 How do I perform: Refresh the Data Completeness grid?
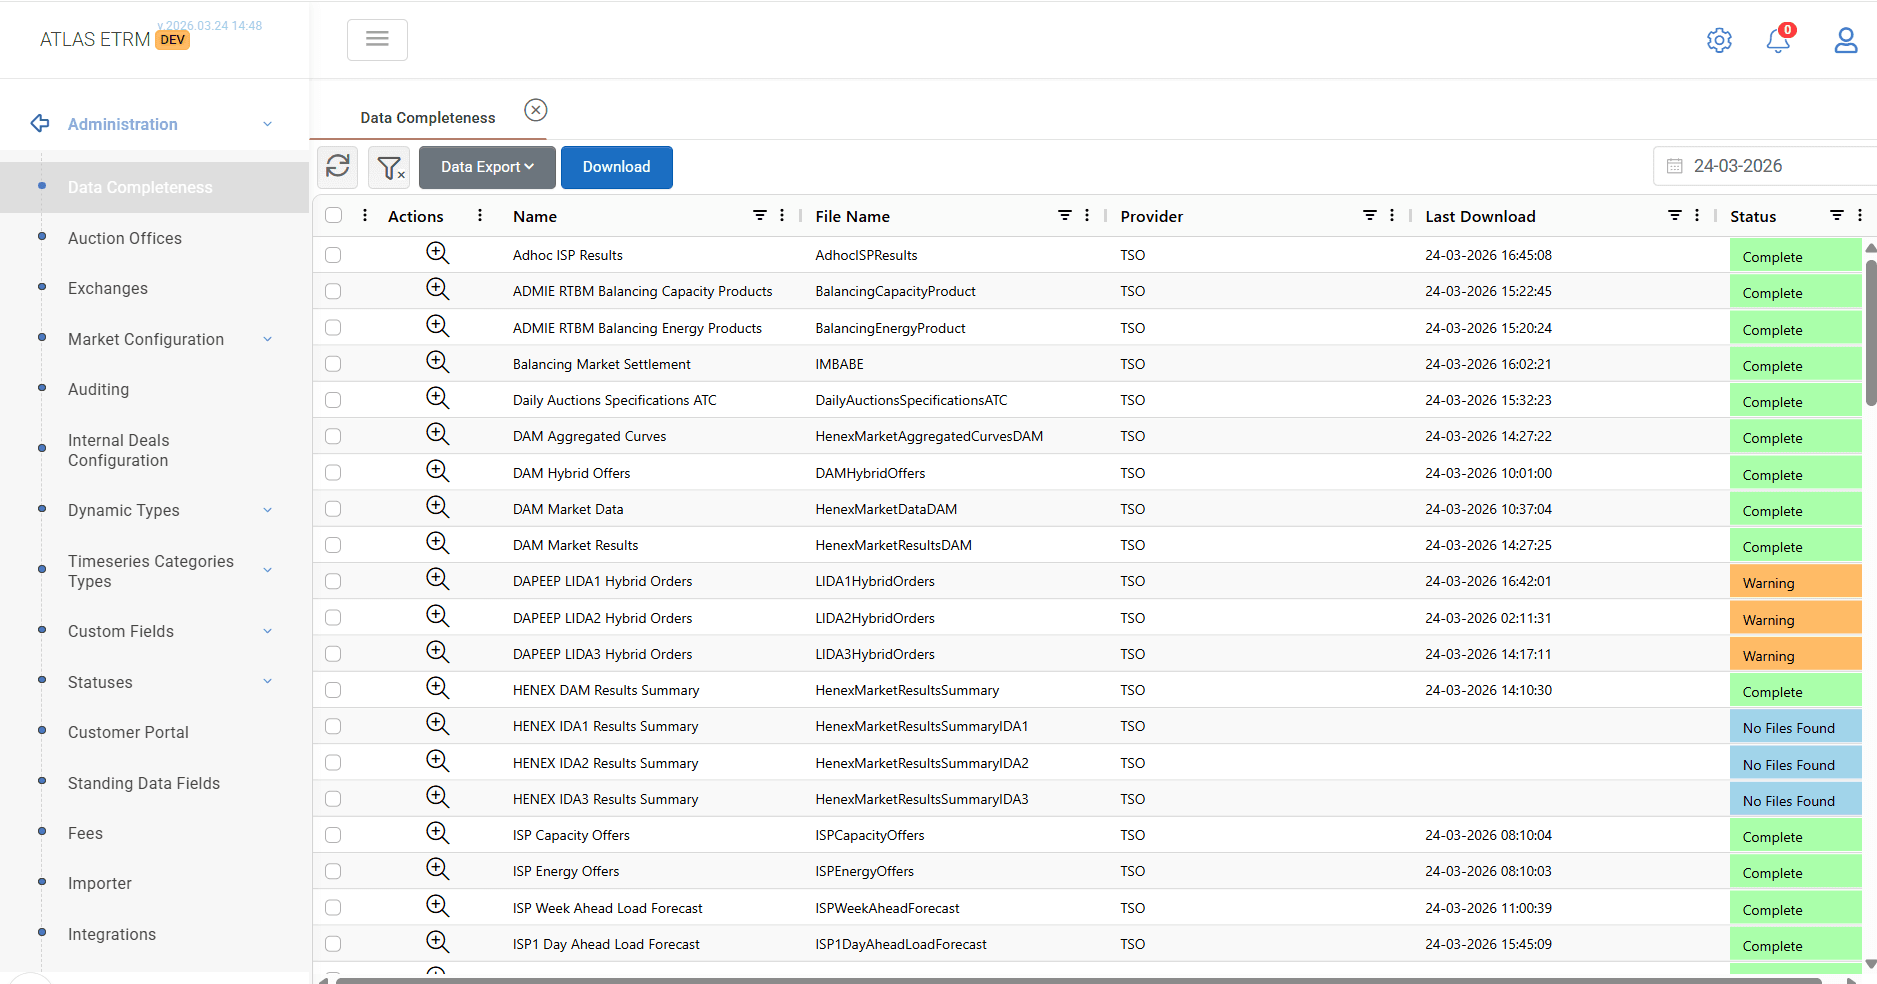pyautogui.click(x=338, y=166)
